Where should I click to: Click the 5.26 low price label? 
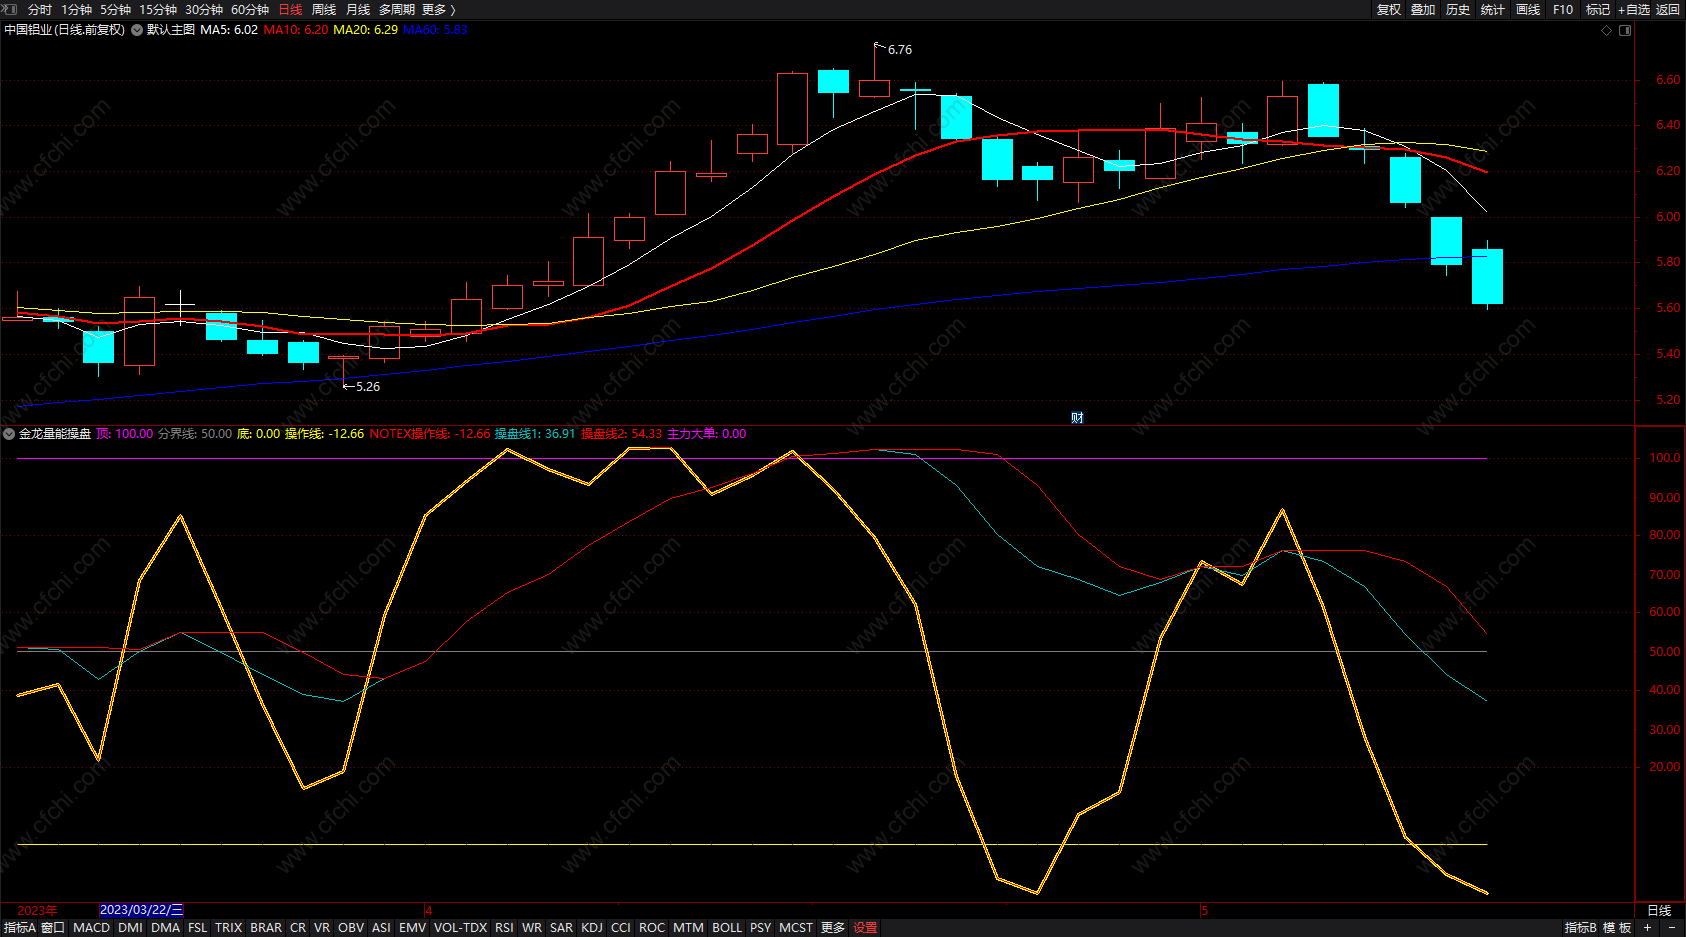367,387
